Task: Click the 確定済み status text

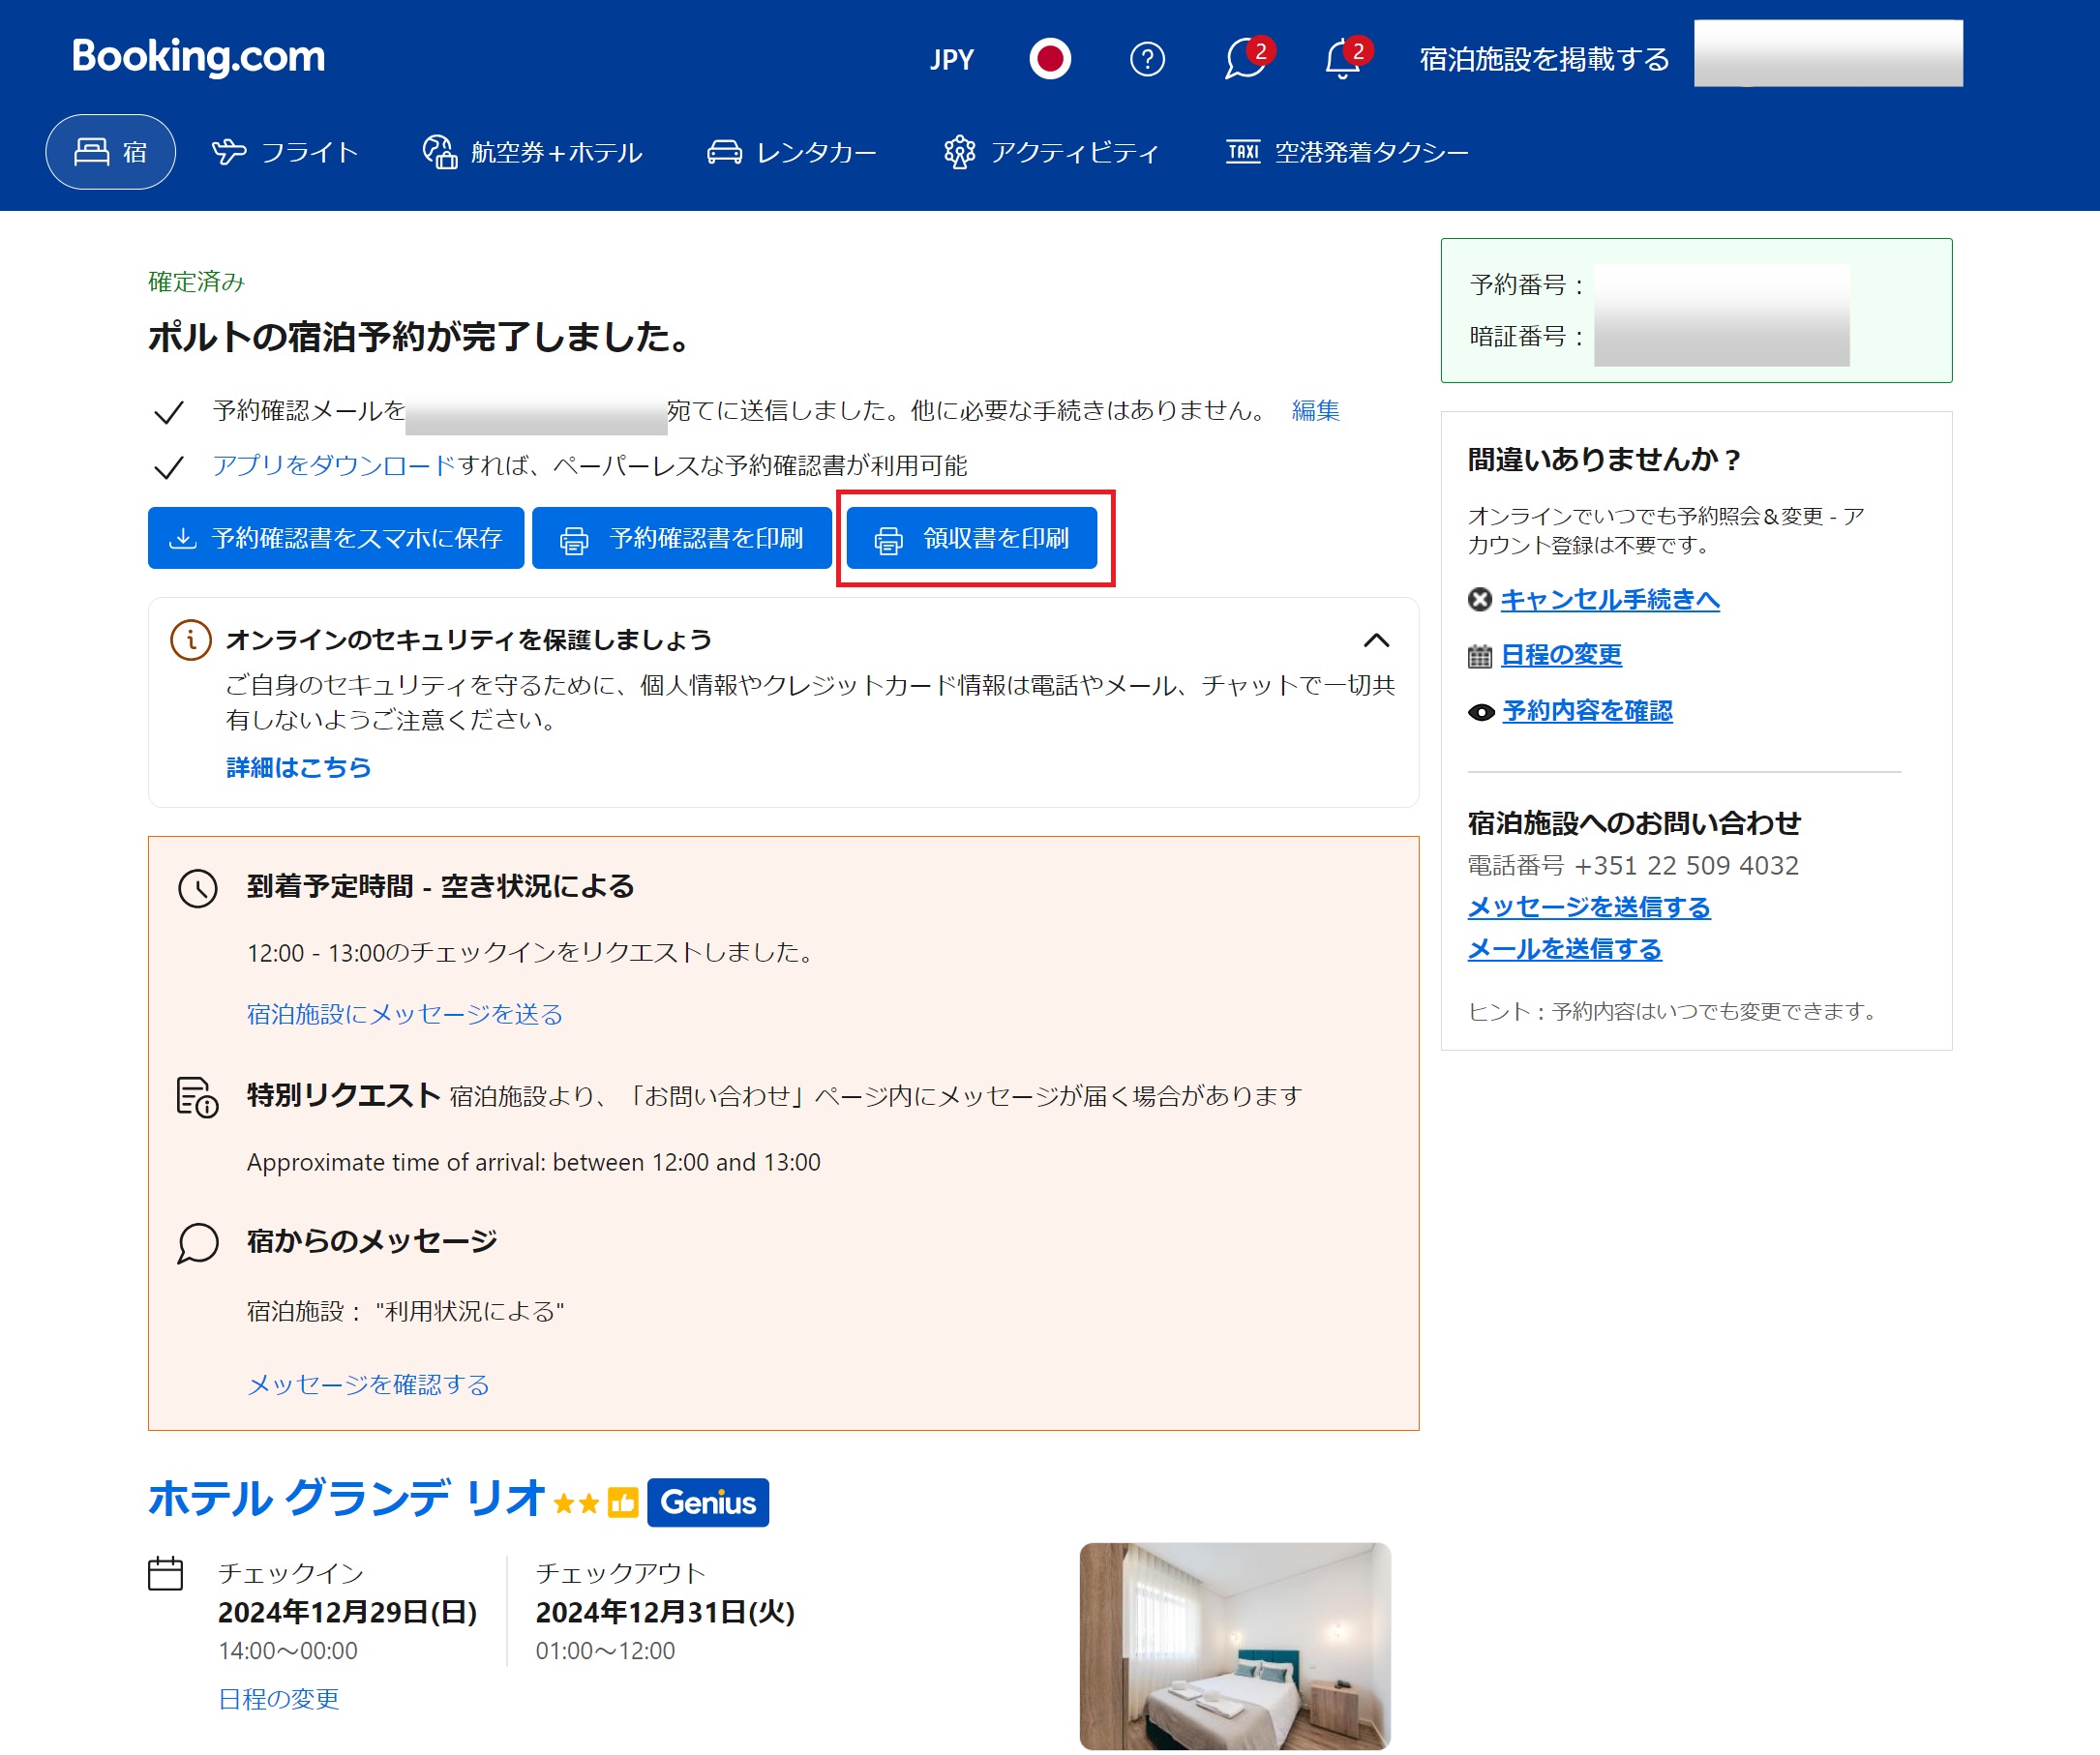Action: point(197,282)
